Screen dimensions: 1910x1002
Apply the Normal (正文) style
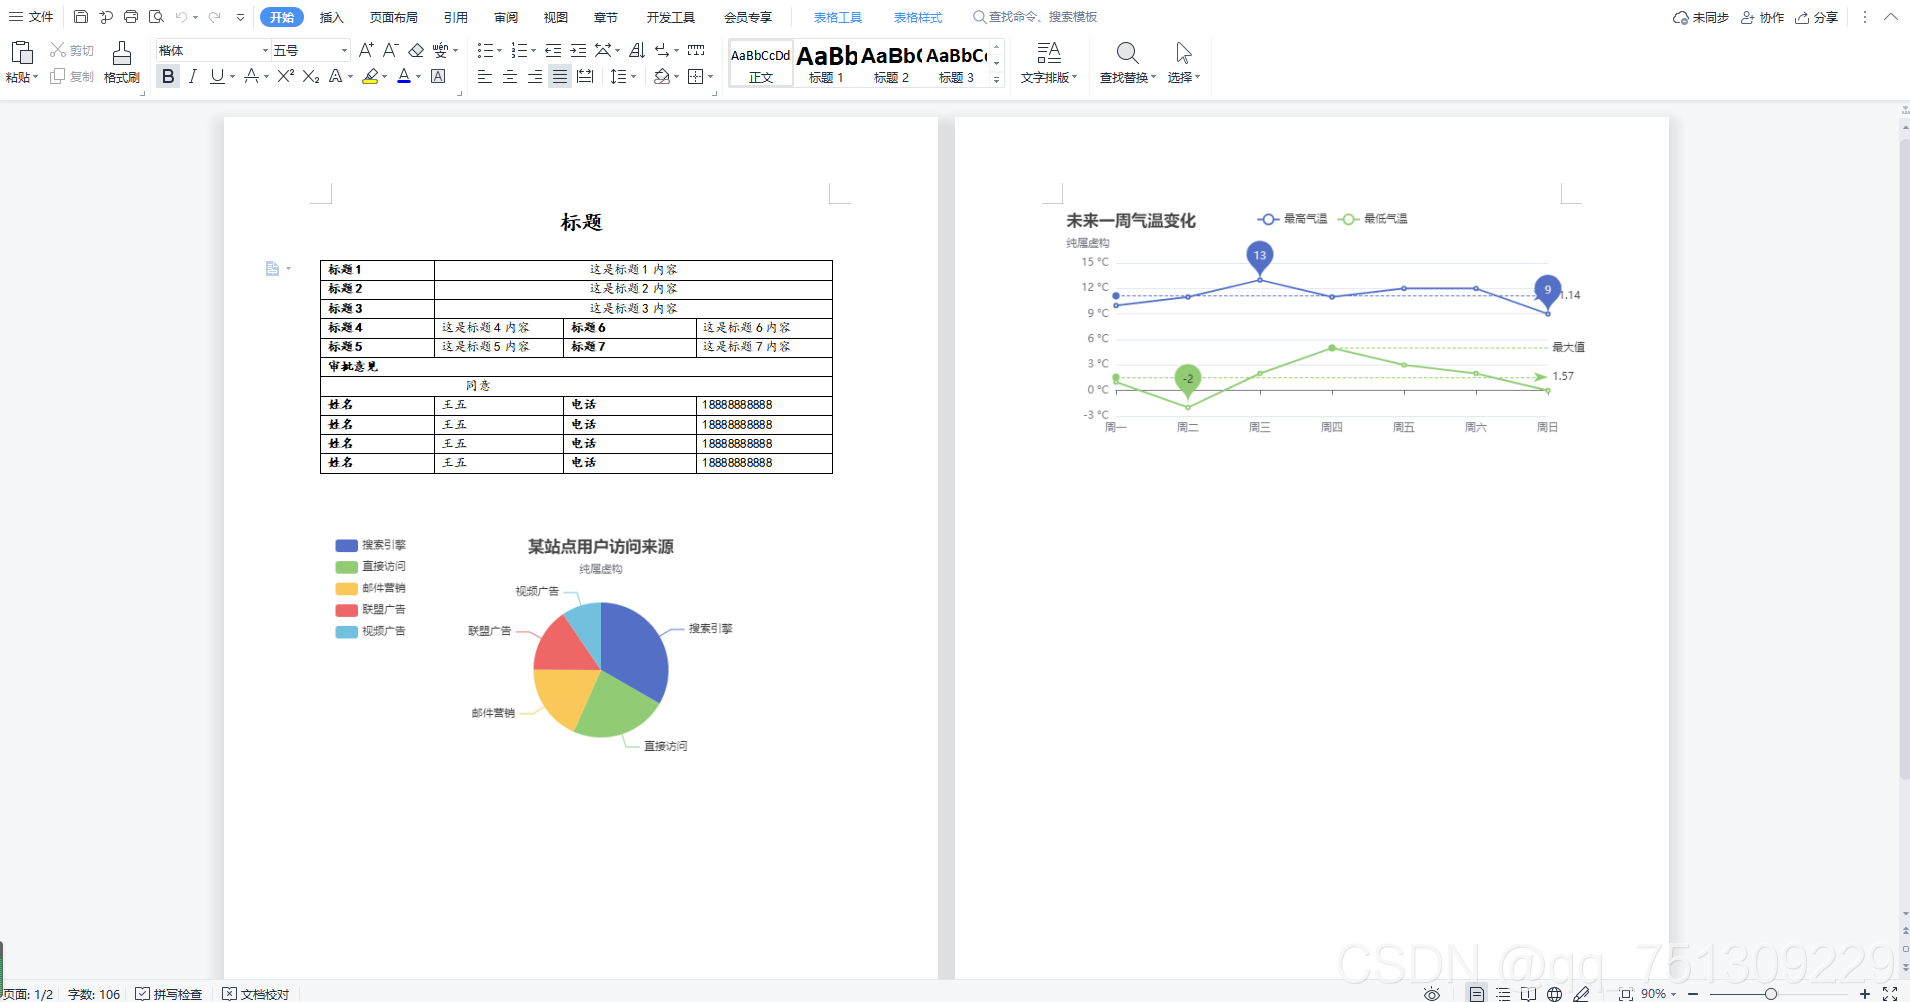[761, 63]
